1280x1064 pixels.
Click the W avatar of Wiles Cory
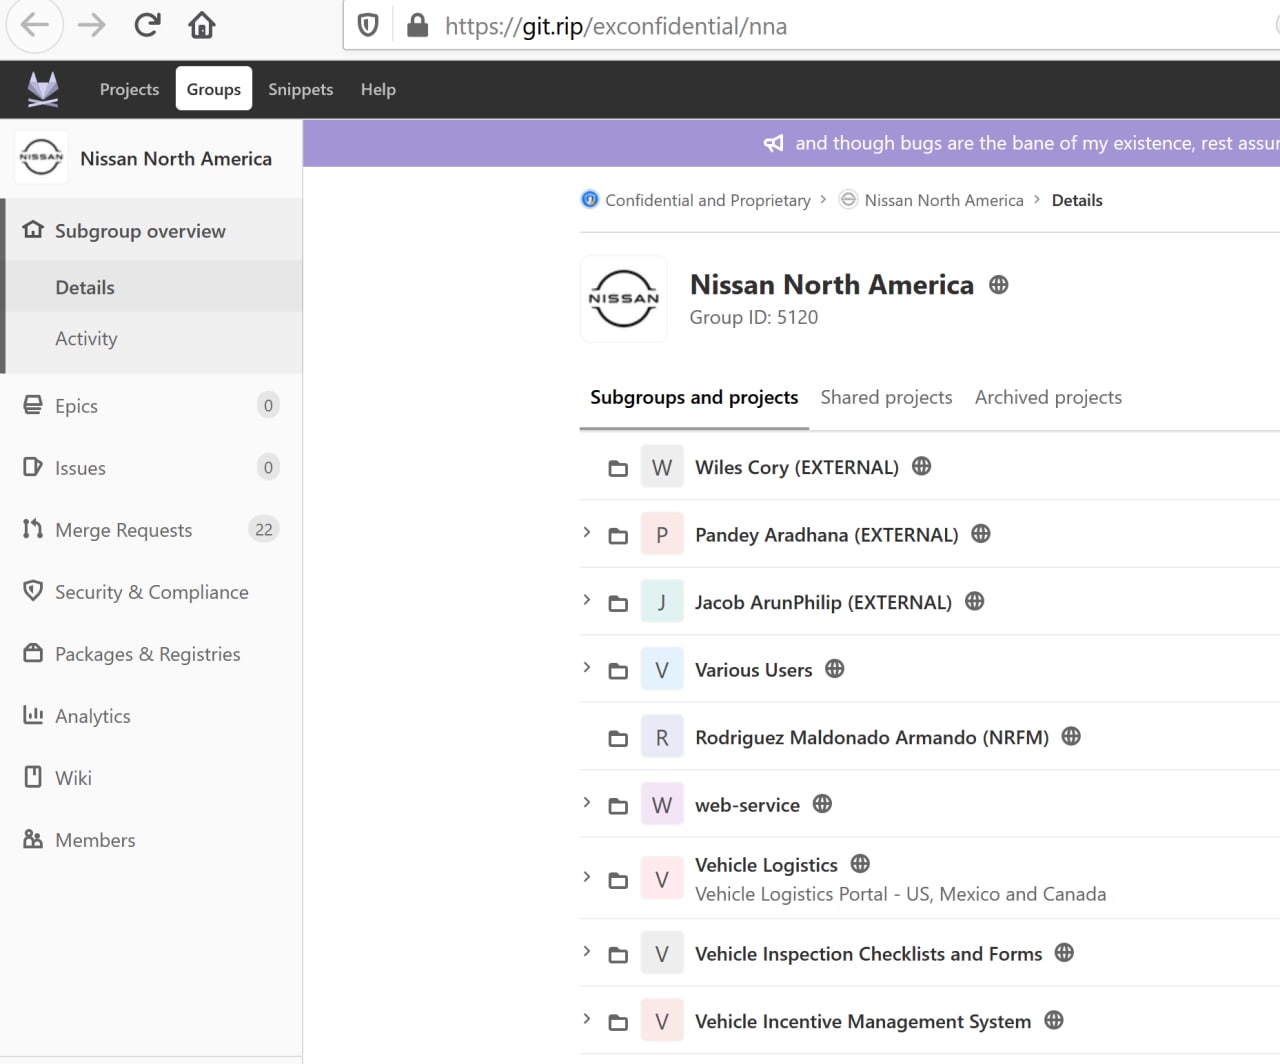[662, 467]
